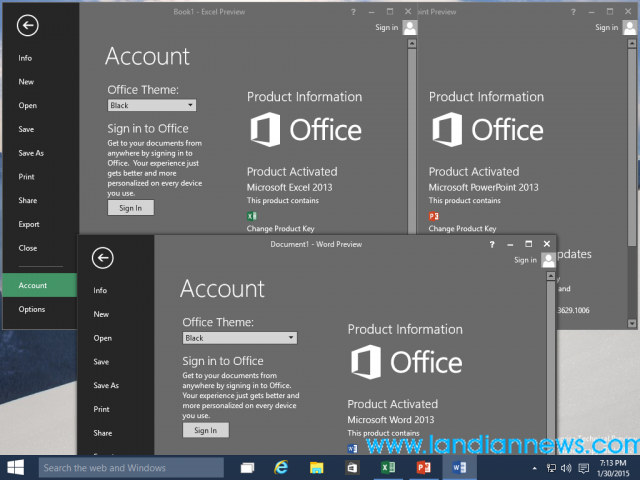Click the back arrow in the Word backstage
Image resolution: width=640 pixels, height=480 pixels.
pos(102,258)
